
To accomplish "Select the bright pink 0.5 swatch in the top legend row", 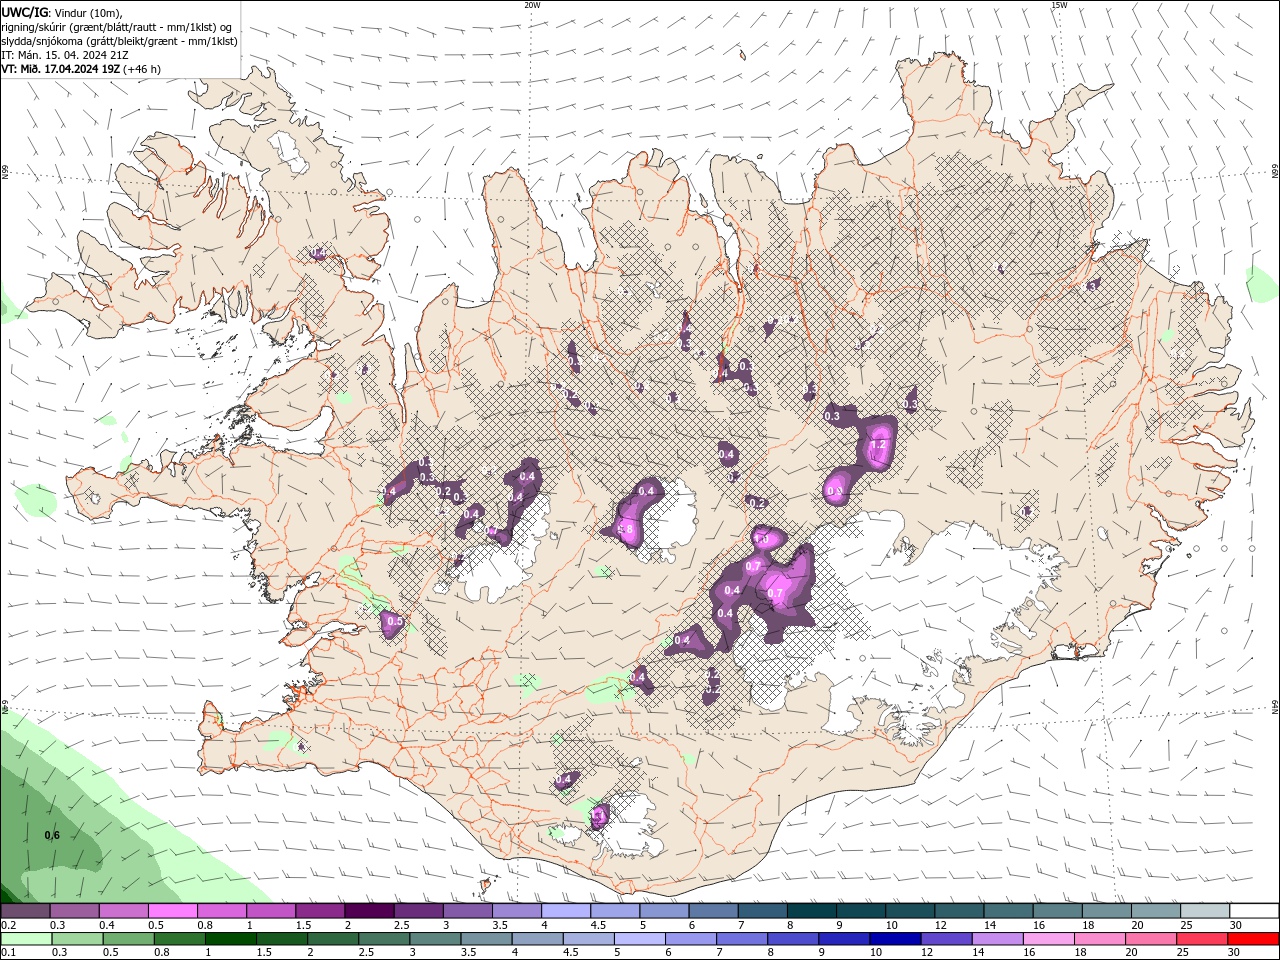I will (x=172, y=911).
